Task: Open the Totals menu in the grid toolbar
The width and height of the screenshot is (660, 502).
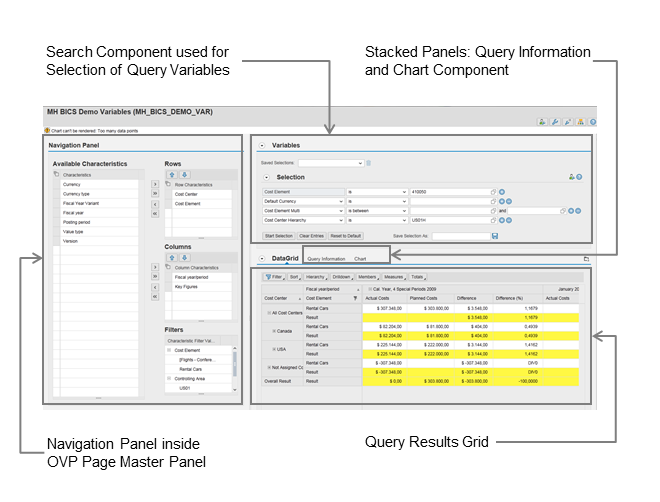Action: [x=418, y=277]
